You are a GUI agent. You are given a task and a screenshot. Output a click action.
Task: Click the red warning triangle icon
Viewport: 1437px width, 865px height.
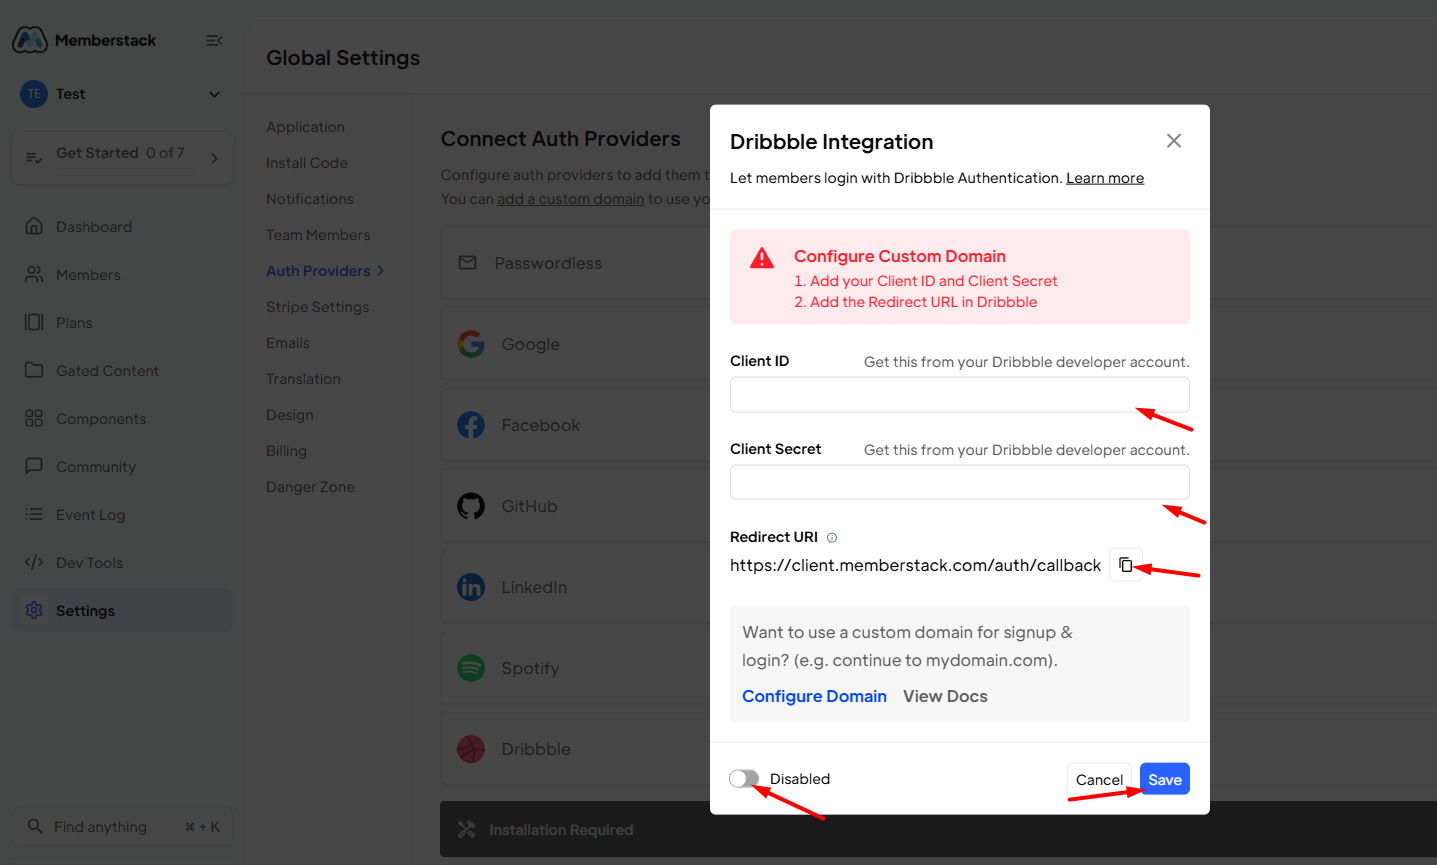762,258
